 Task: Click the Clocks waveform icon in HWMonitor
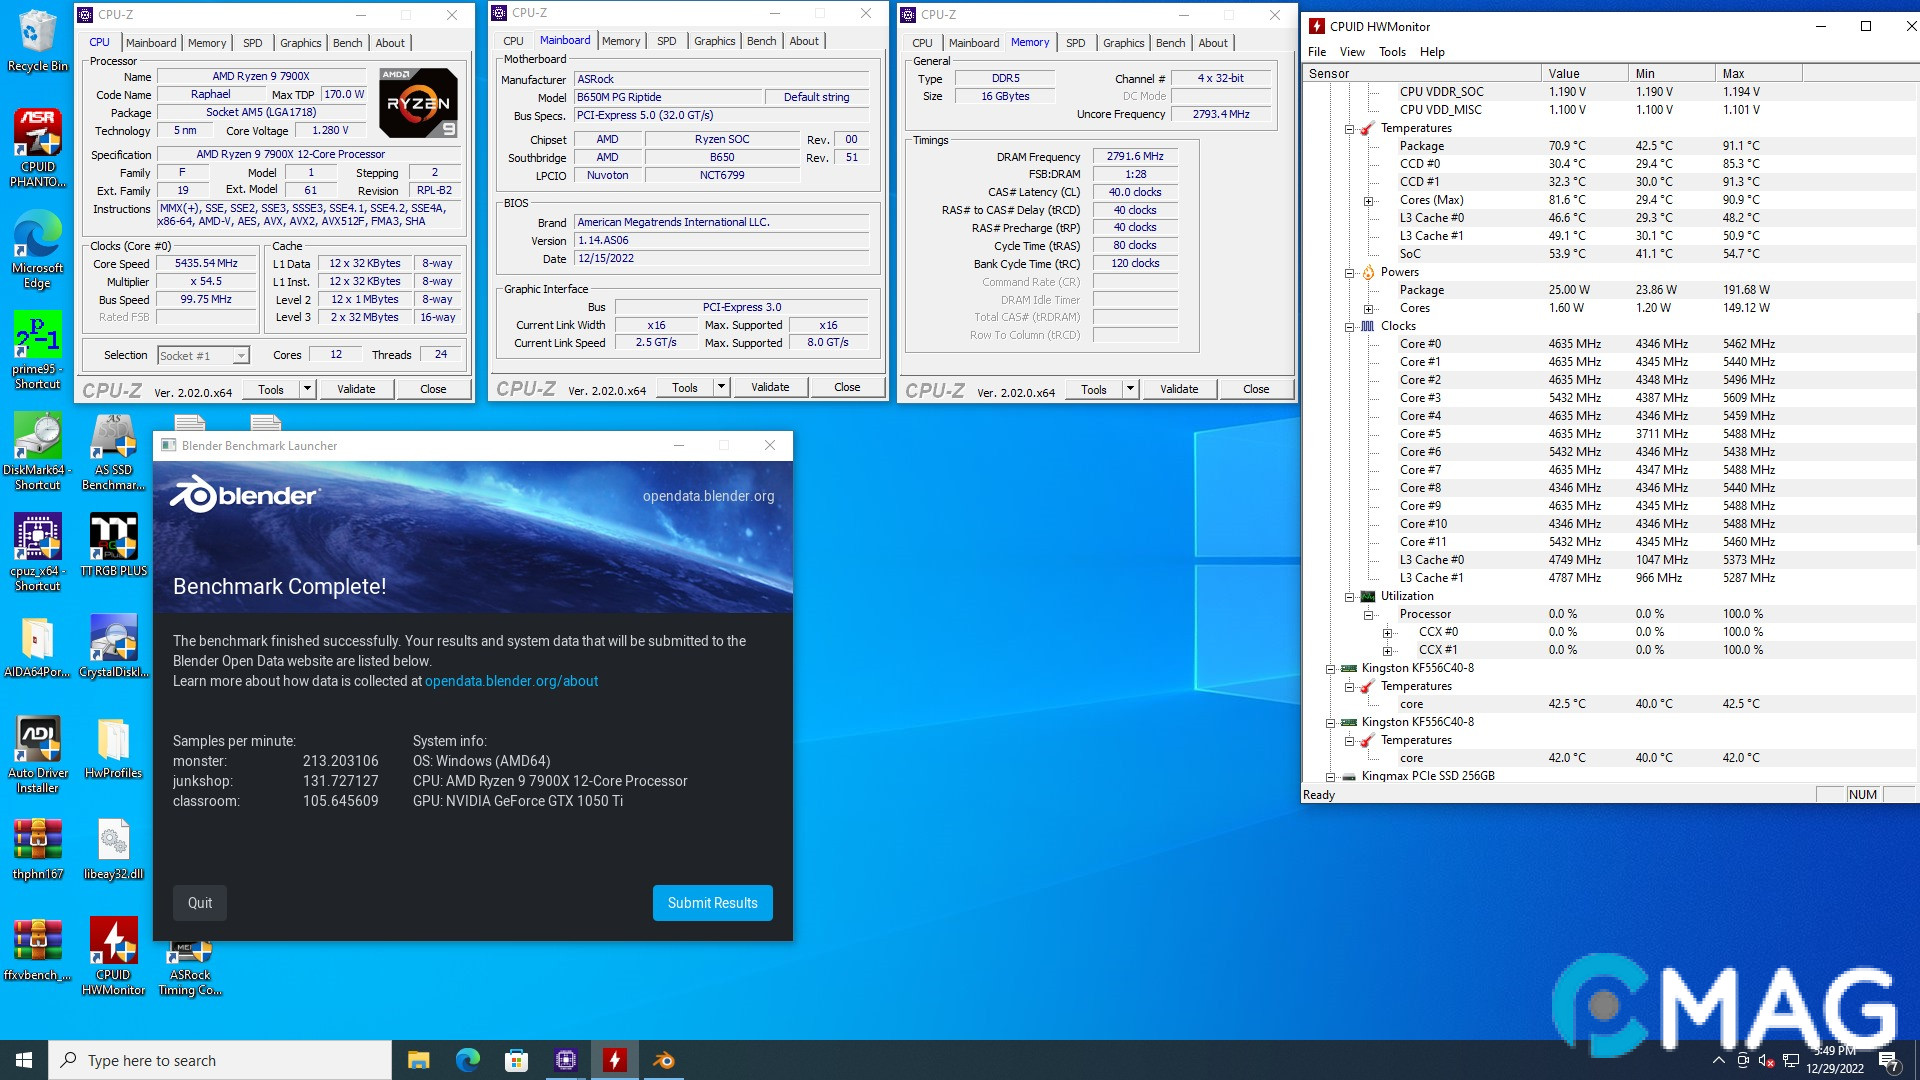(x=1369, y=325)
